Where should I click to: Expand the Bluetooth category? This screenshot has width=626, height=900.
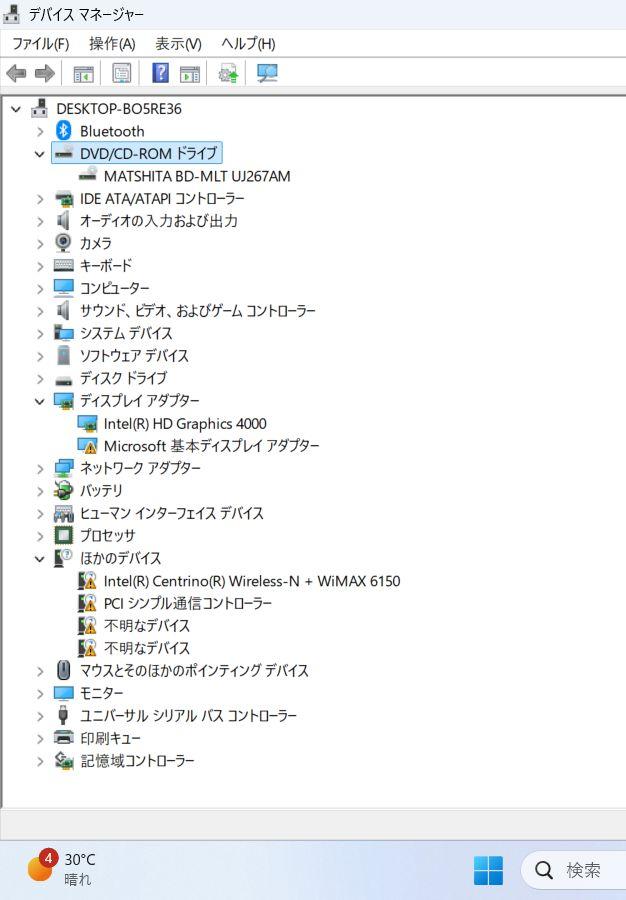[40, 131]
